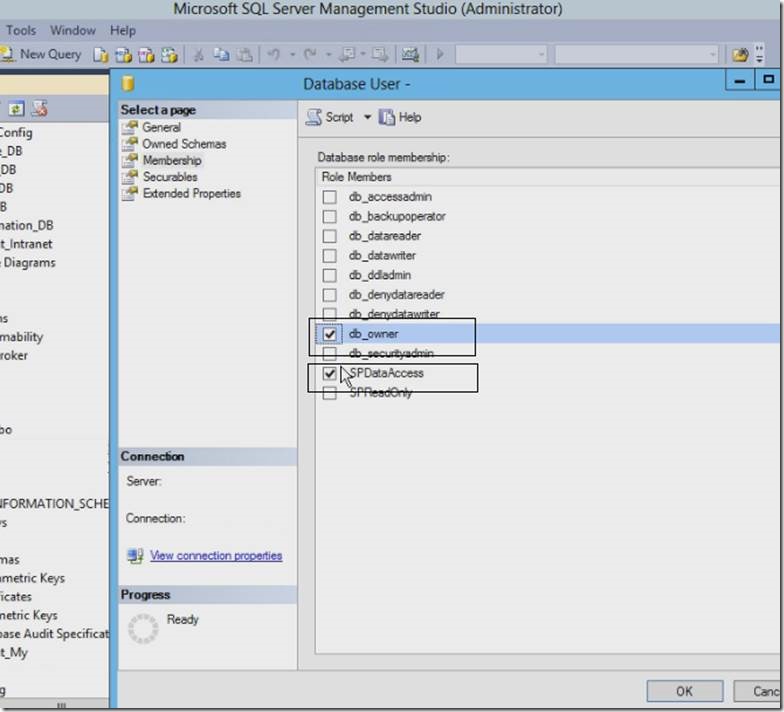Image resolution: width=784 pixels, height=712 pixels.
Task: Check the db_denydatareader role checkbox
Action: [x=330, y=295]
